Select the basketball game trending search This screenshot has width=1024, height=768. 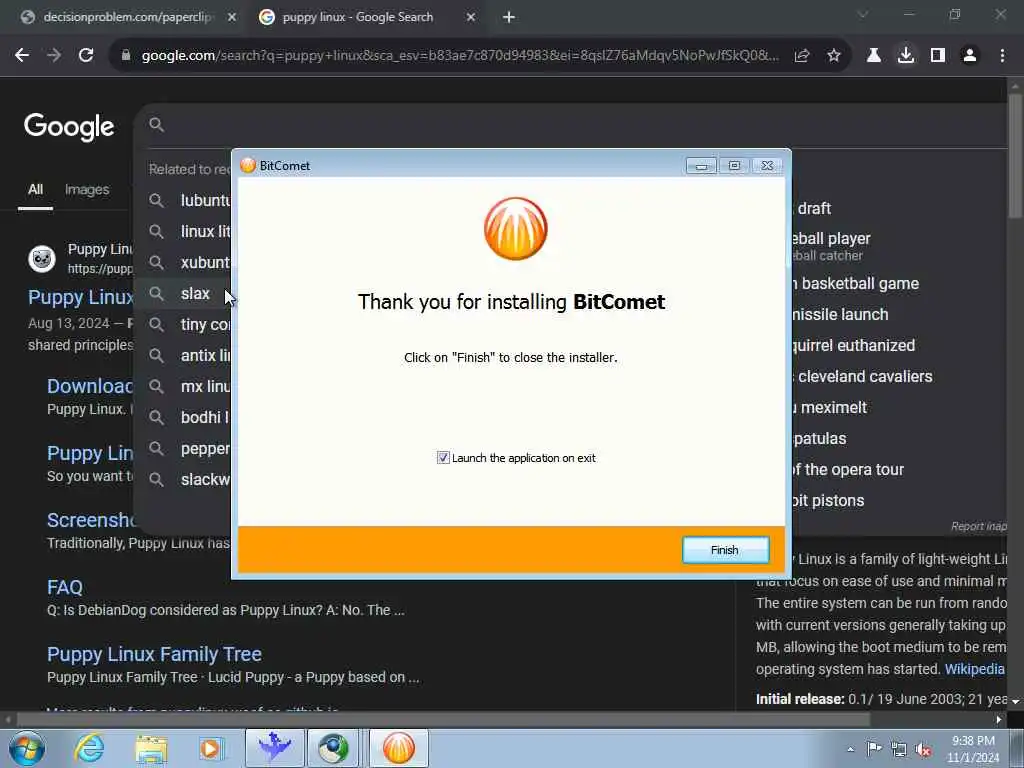coord(856,283)
